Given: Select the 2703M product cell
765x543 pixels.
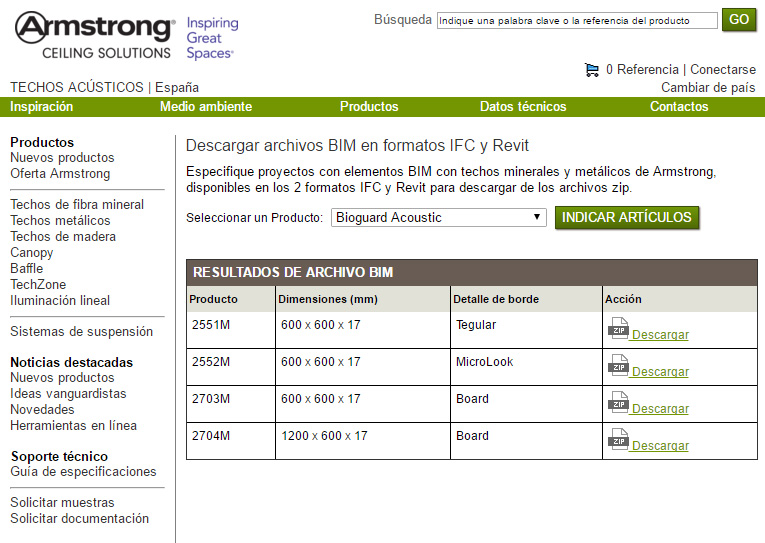Looking at the screenshot, I should (231, 404).
